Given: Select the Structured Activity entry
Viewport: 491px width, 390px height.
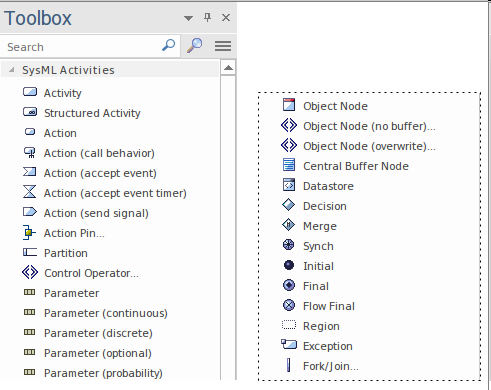Looking at the screenshot, I should pyautogui.click(x=82, y=113).
